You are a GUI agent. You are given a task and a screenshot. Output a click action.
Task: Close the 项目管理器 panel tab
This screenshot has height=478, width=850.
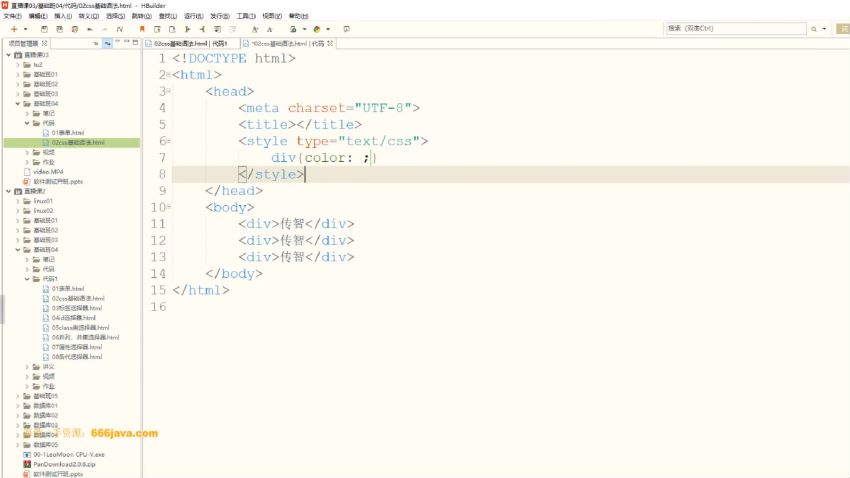(44, 43)
